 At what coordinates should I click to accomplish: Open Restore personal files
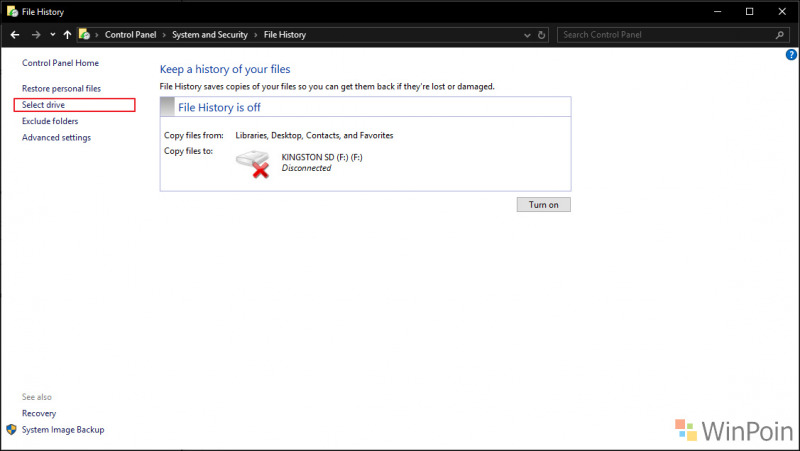(61, 88)
